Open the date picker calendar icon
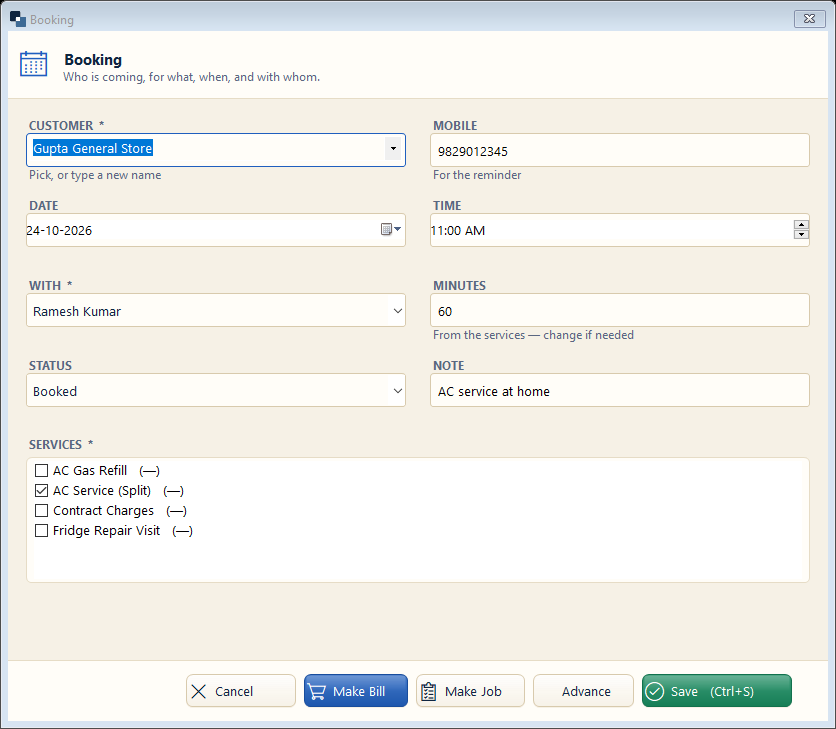This screenshot has height=729, width=836. pyautogui.click(x=391, y=229)
